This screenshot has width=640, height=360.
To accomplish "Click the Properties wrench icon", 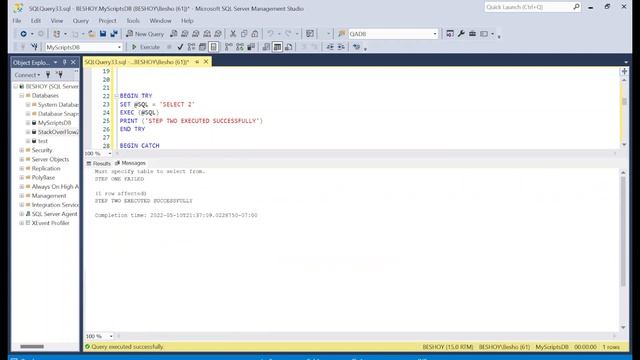I will (x=461, y=34).
